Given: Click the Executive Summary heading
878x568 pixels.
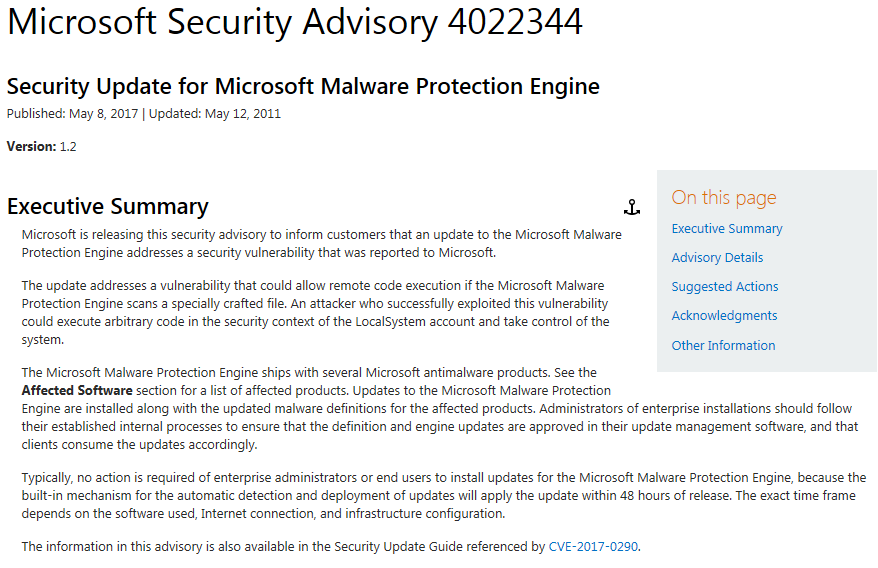Looking at the screenshot, I should (108, 207).
